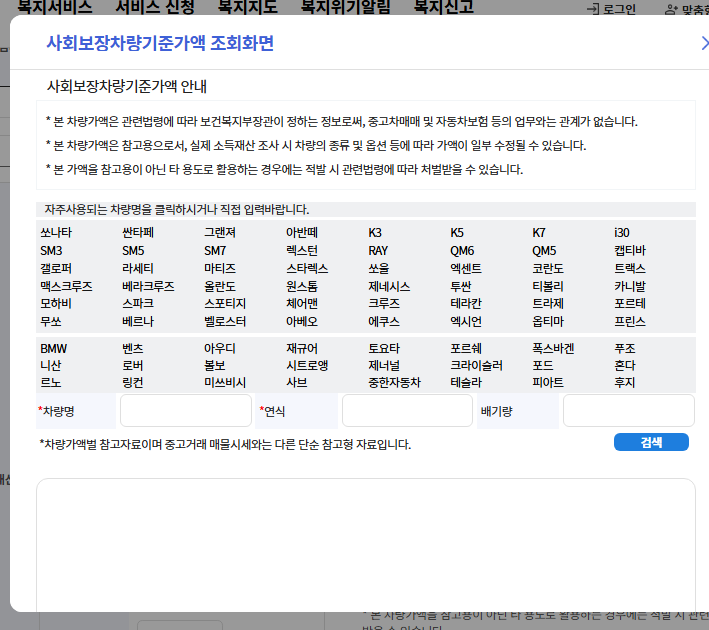The width and height of the screenshot is (709, 630).
Task: Click the 검색 search button
Action: [651, 442]
